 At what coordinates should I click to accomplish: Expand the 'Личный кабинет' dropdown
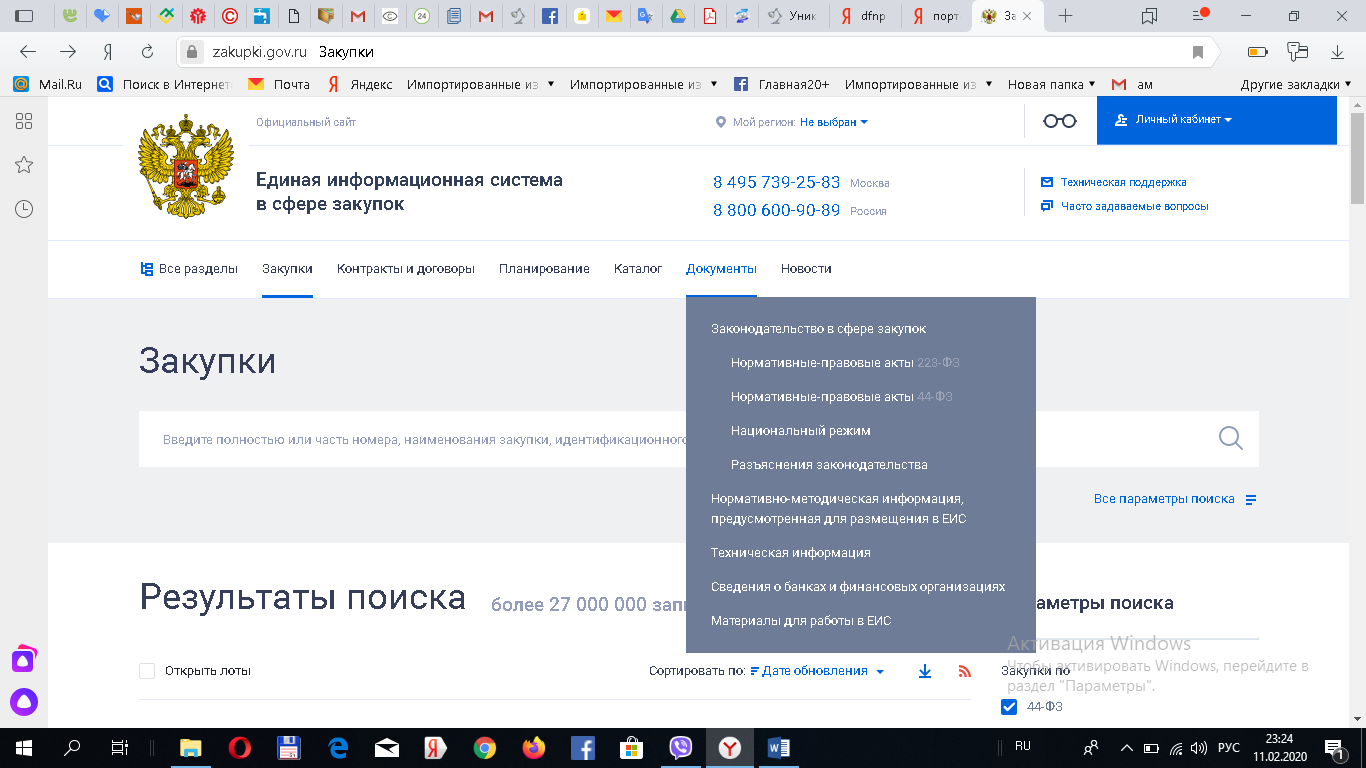(x=1184, y=120)
